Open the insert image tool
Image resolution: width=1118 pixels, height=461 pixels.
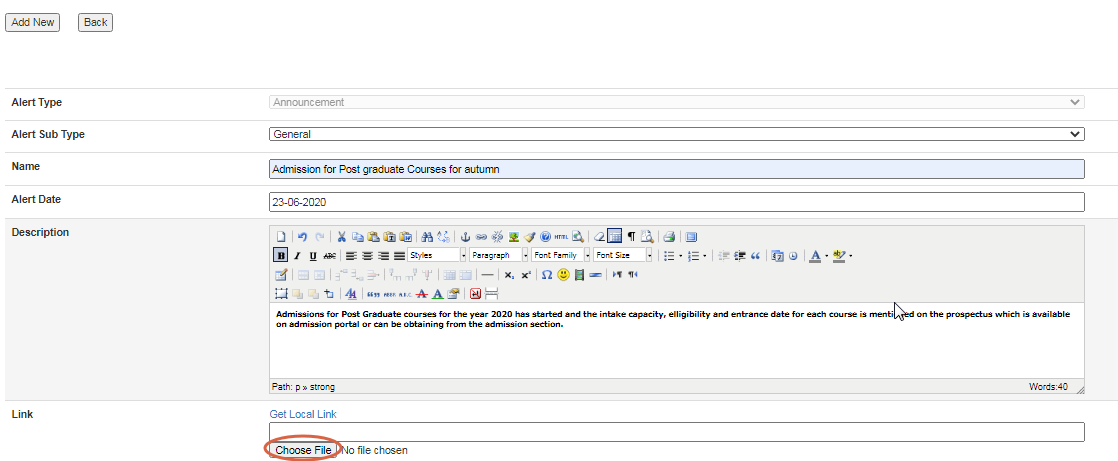(514, 237)
